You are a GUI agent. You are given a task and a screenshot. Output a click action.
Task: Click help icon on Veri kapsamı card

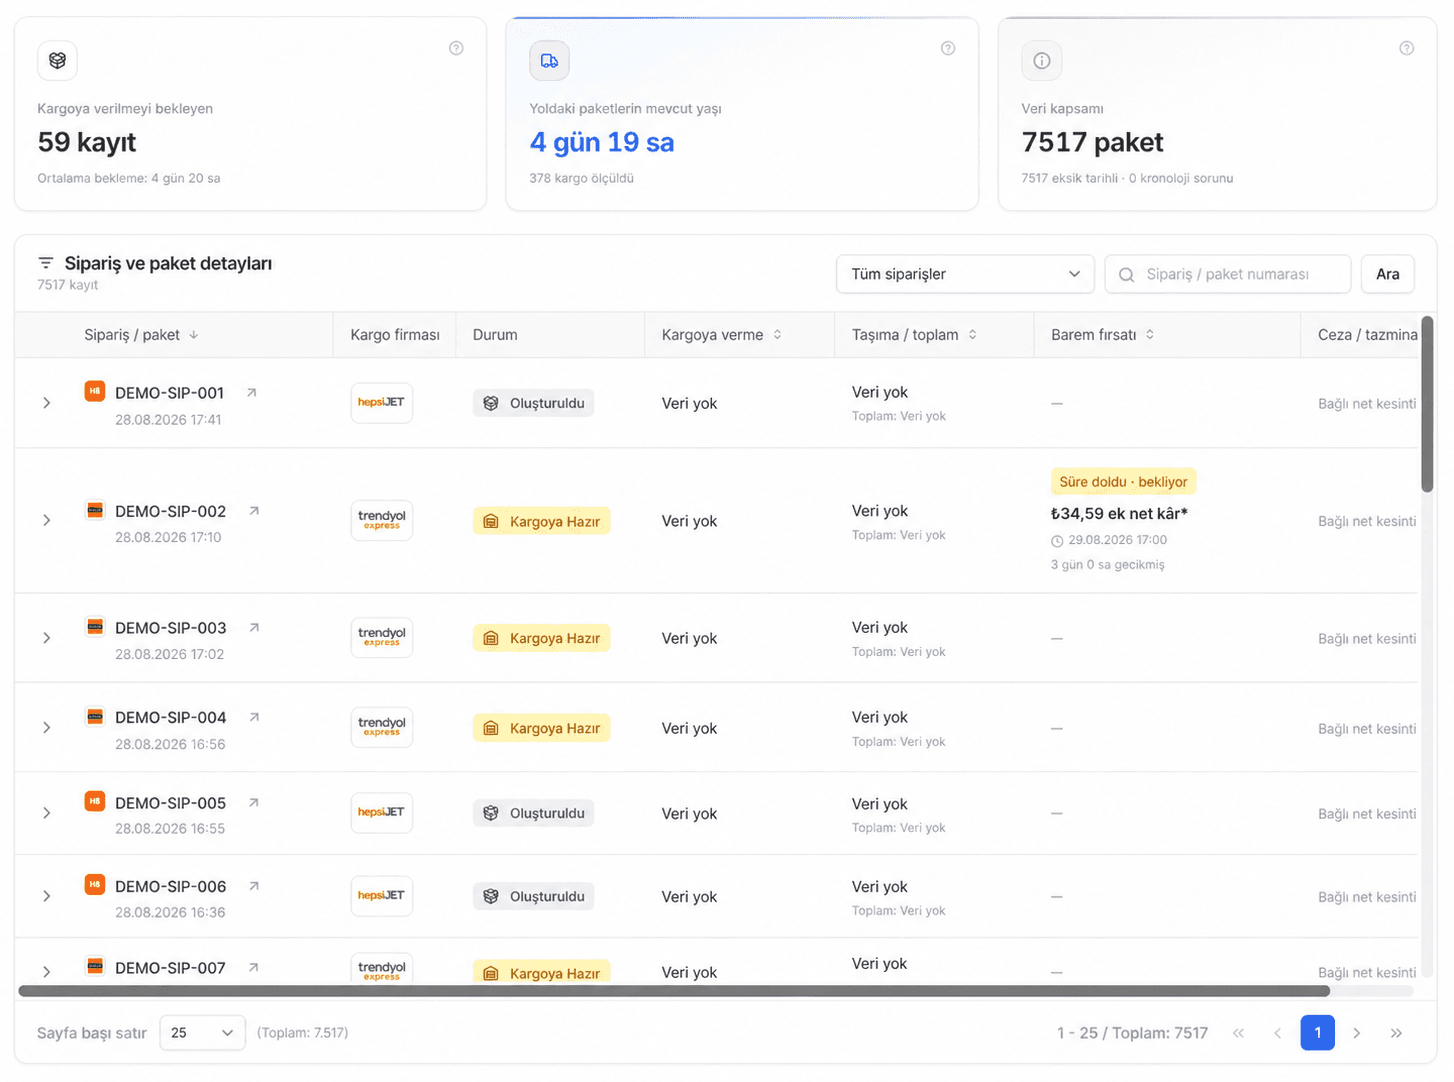coord(1406,48)
